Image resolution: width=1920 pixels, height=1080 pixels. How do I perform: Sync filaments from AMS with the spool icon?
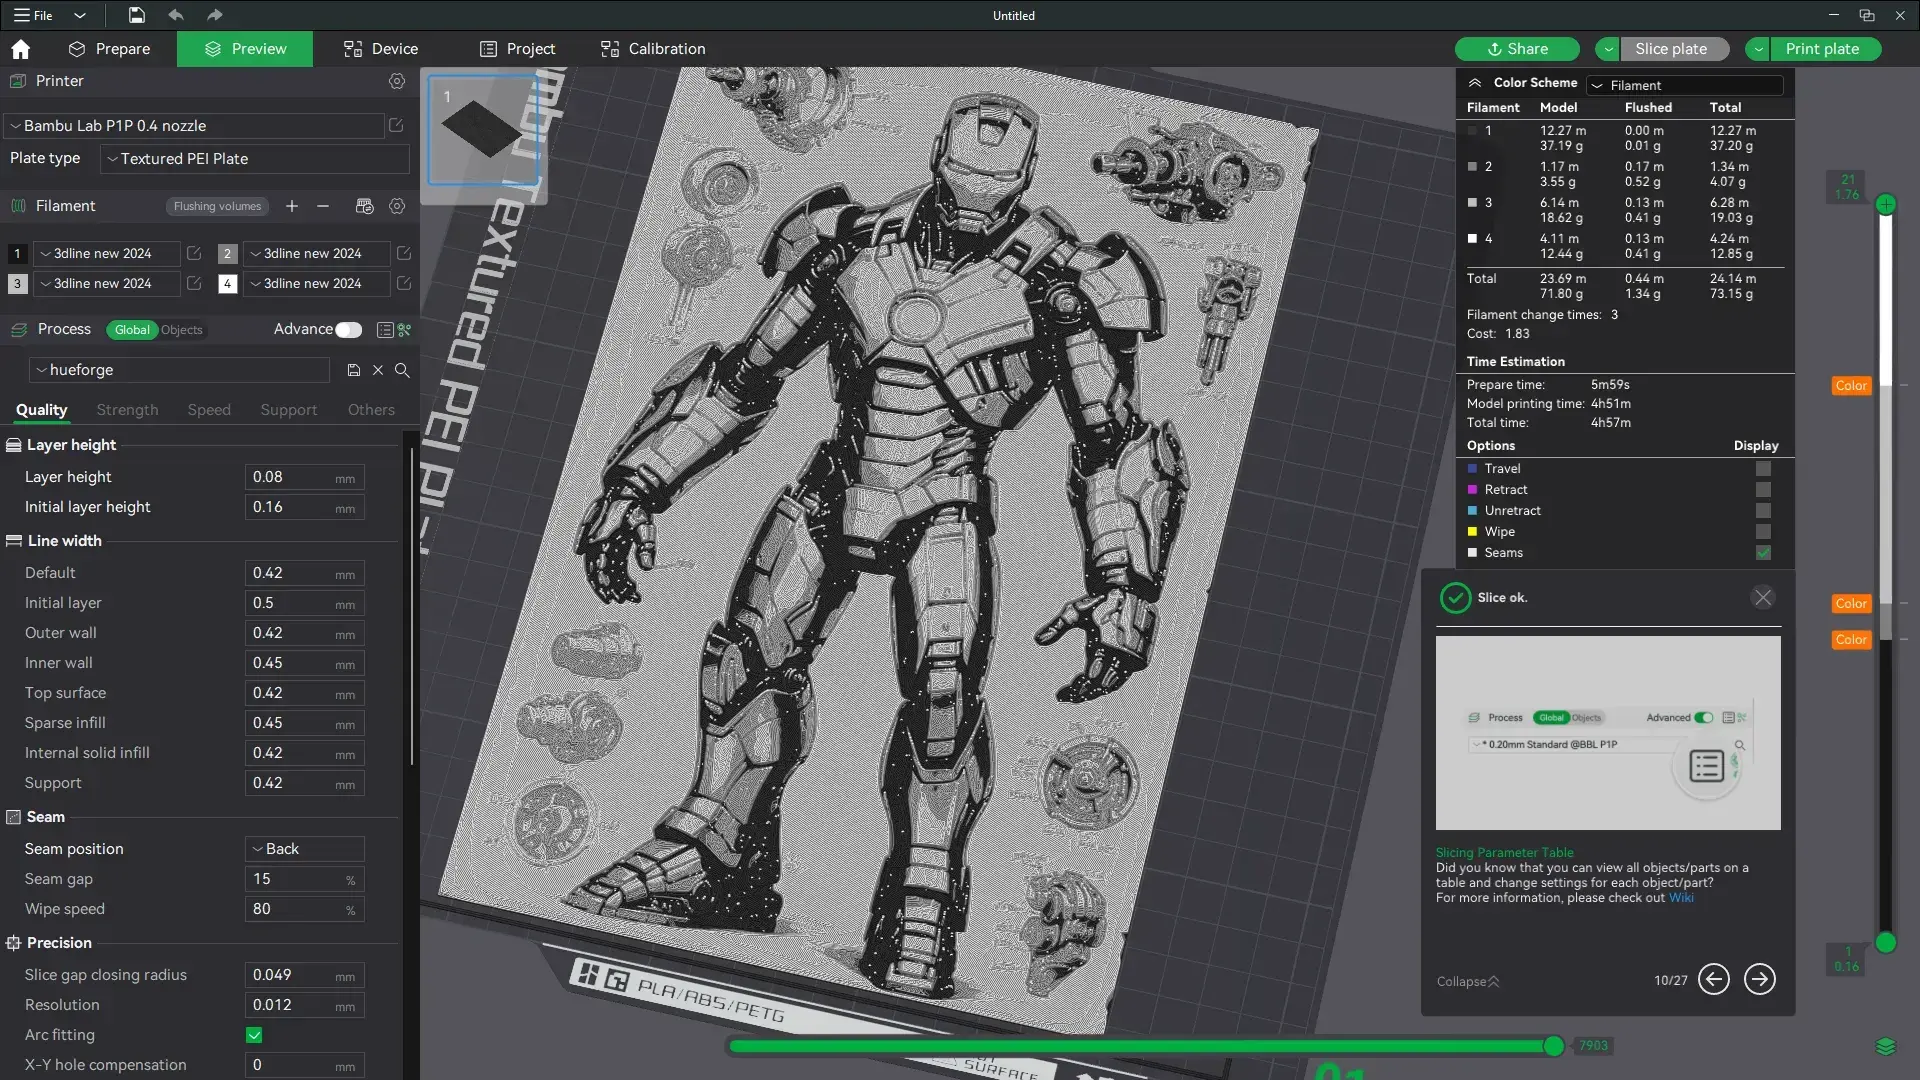pyautogui.click(x=364, y=206)
